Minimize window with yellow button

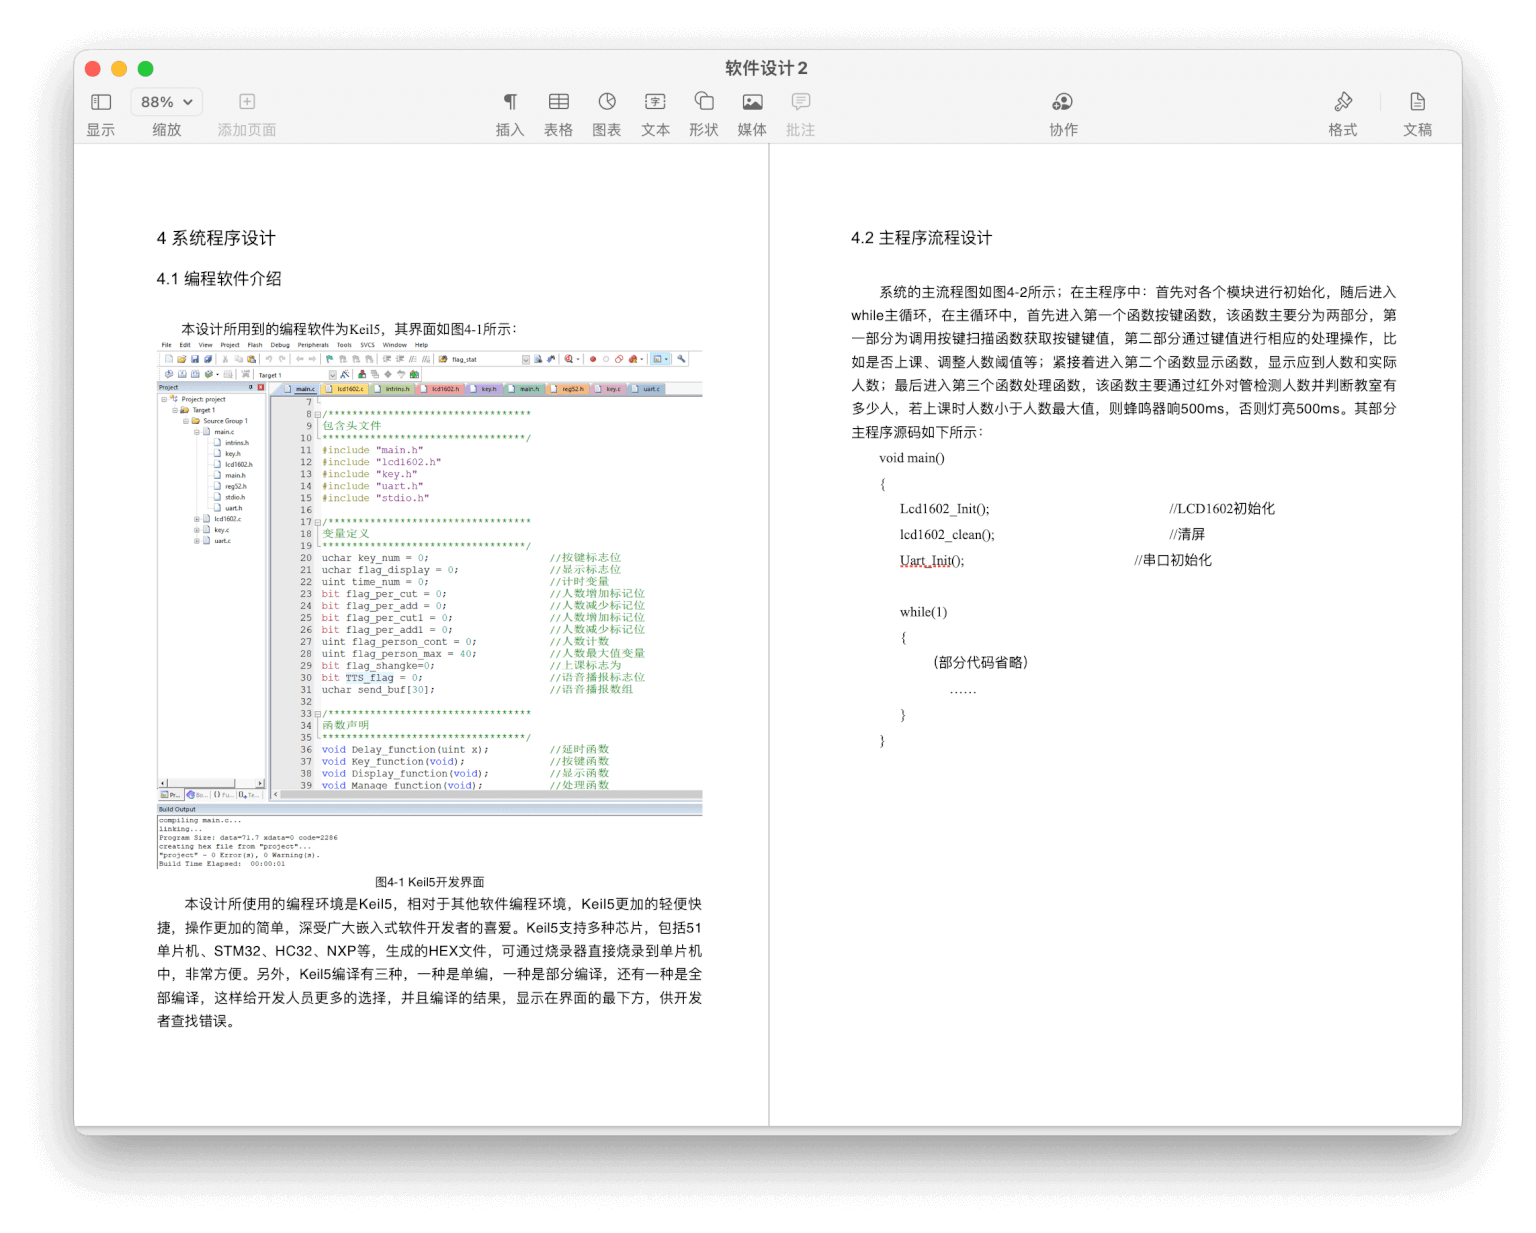pyautogui.click(x=119, y=68)
